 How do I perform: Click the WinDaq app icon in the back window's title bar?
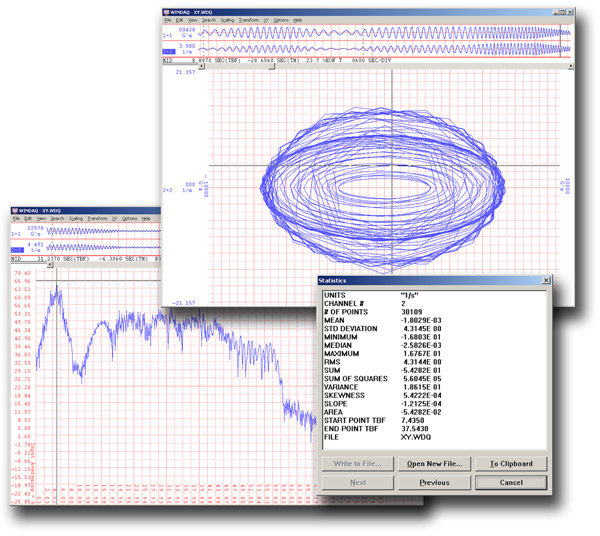point(15,211)
